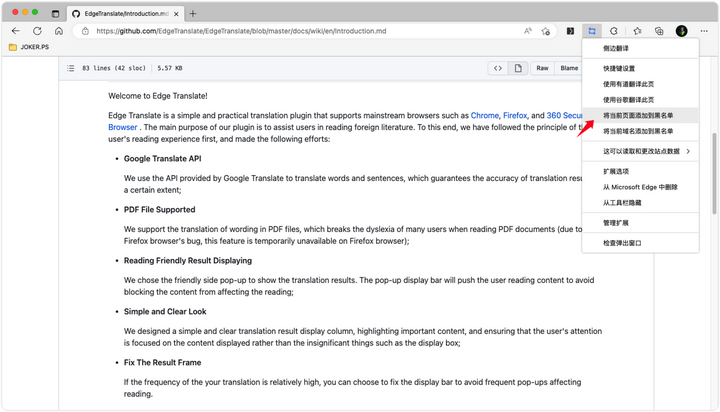This screenshot has height=412, width=720.
Task: Open the tab actions menu icon
Action: point(56,14)
